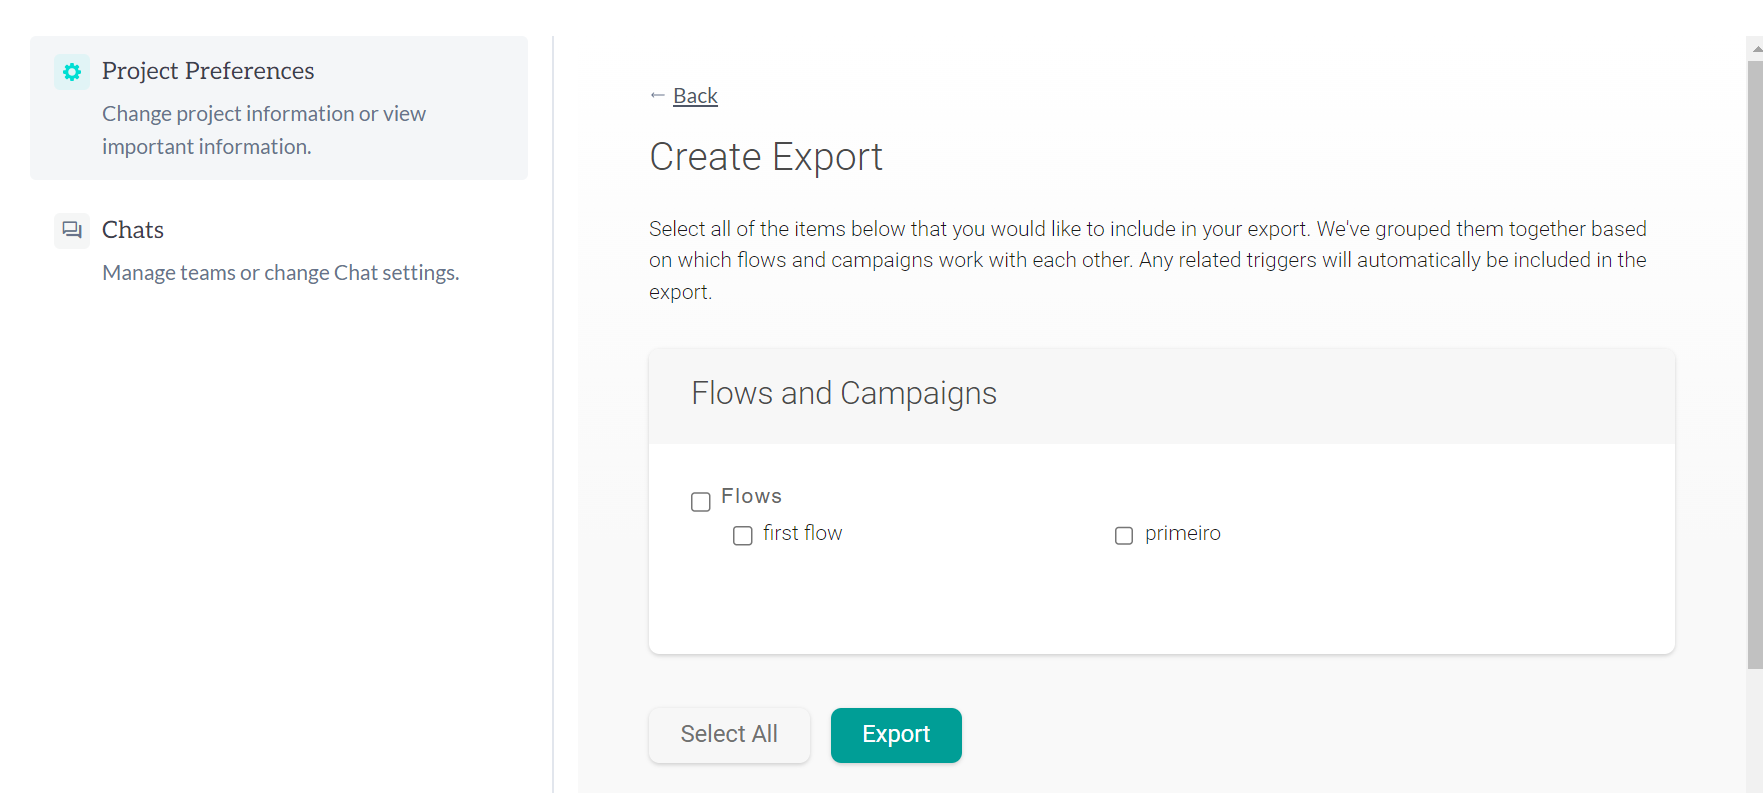Switch to the Chats settings title
This screenshot has height=793, width=1763.
coord(133,230)
